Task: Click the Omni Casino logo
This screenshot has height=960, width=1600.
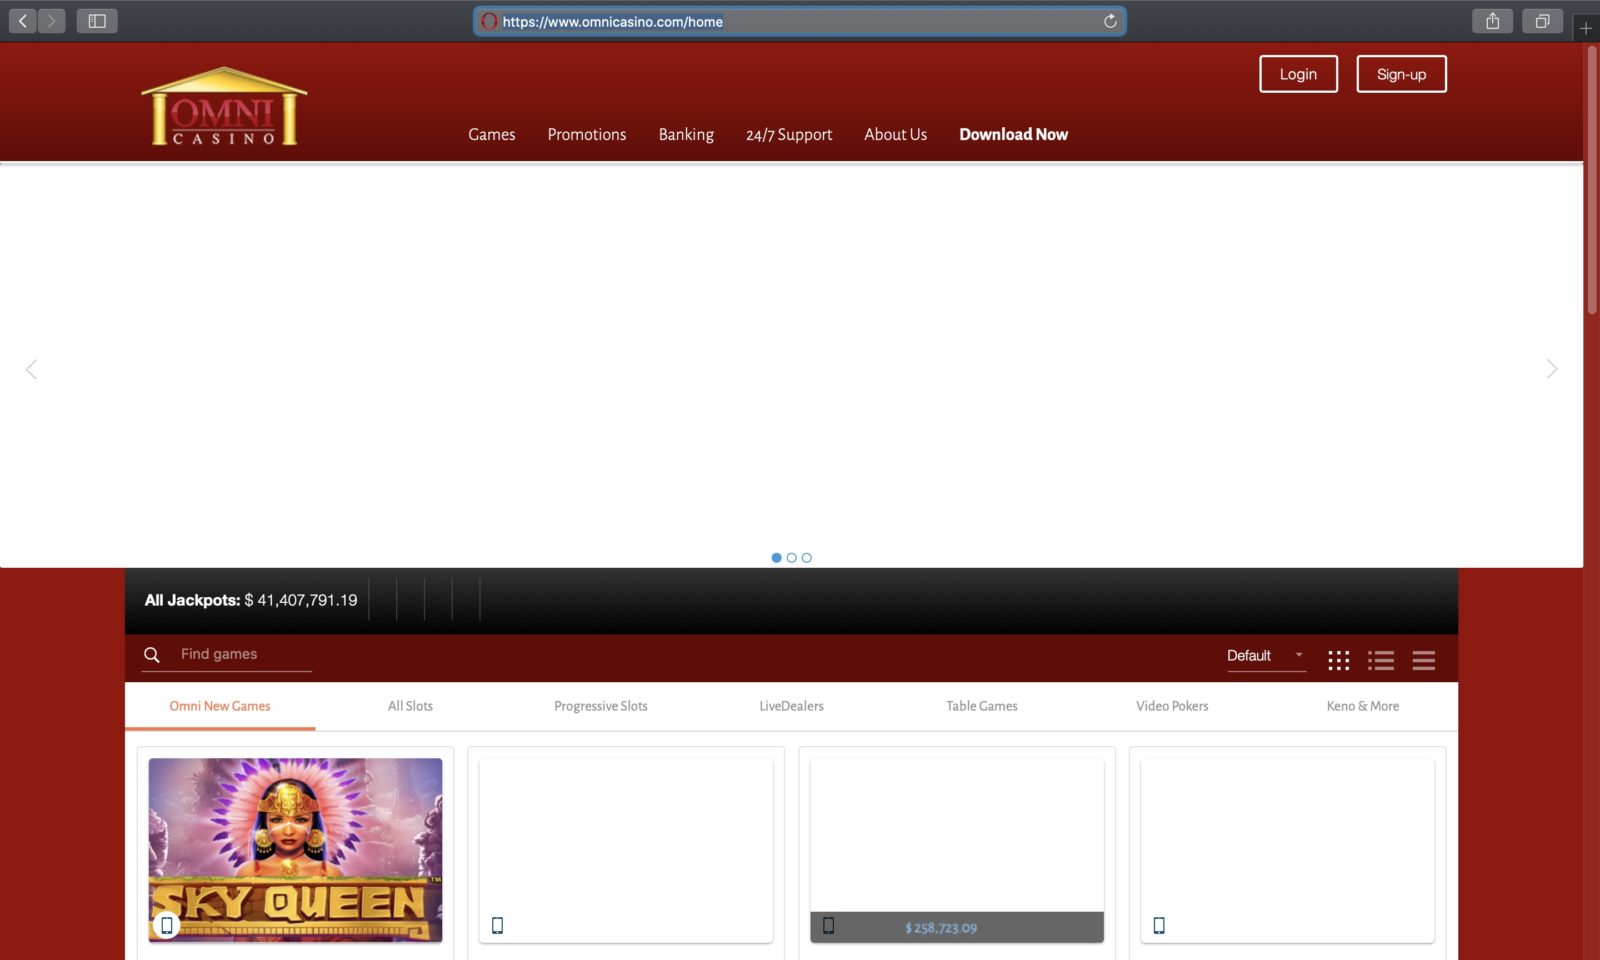Action: coord(223,104)
